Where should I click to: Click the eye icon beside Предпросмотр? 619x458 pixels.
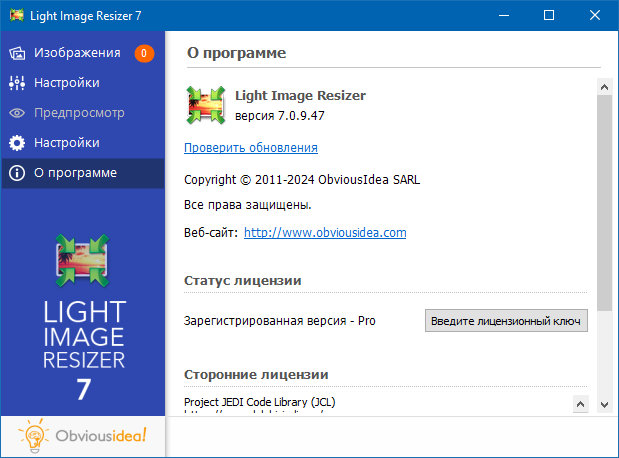[x=17, y=113]
